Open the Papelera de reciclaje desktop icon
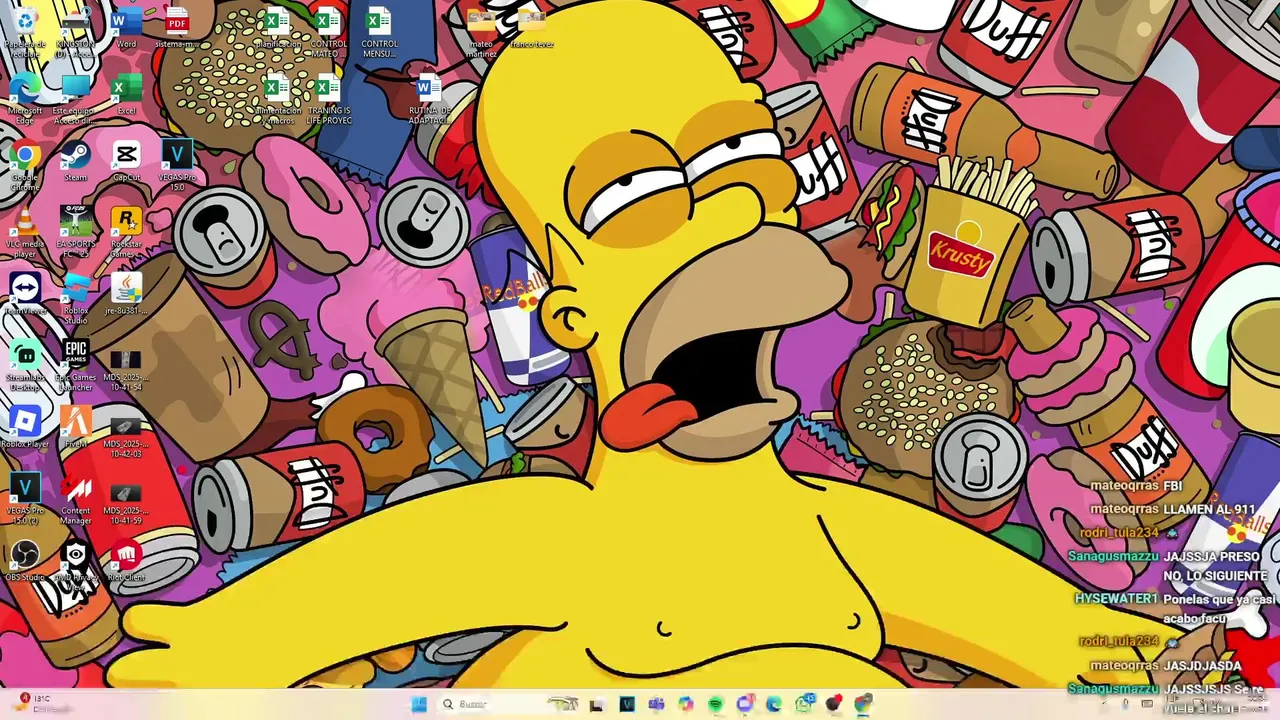The width and height of the screenshot is (1280, 720). pyautogui.click(x=25, y=32)
